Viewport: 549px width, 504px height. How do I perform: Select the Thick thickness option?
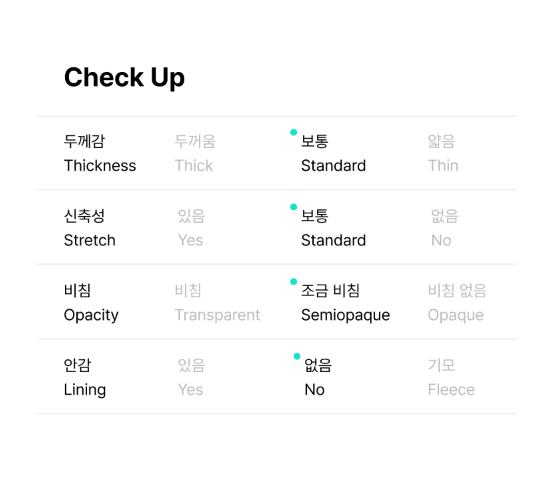click(x=195, y=153)
